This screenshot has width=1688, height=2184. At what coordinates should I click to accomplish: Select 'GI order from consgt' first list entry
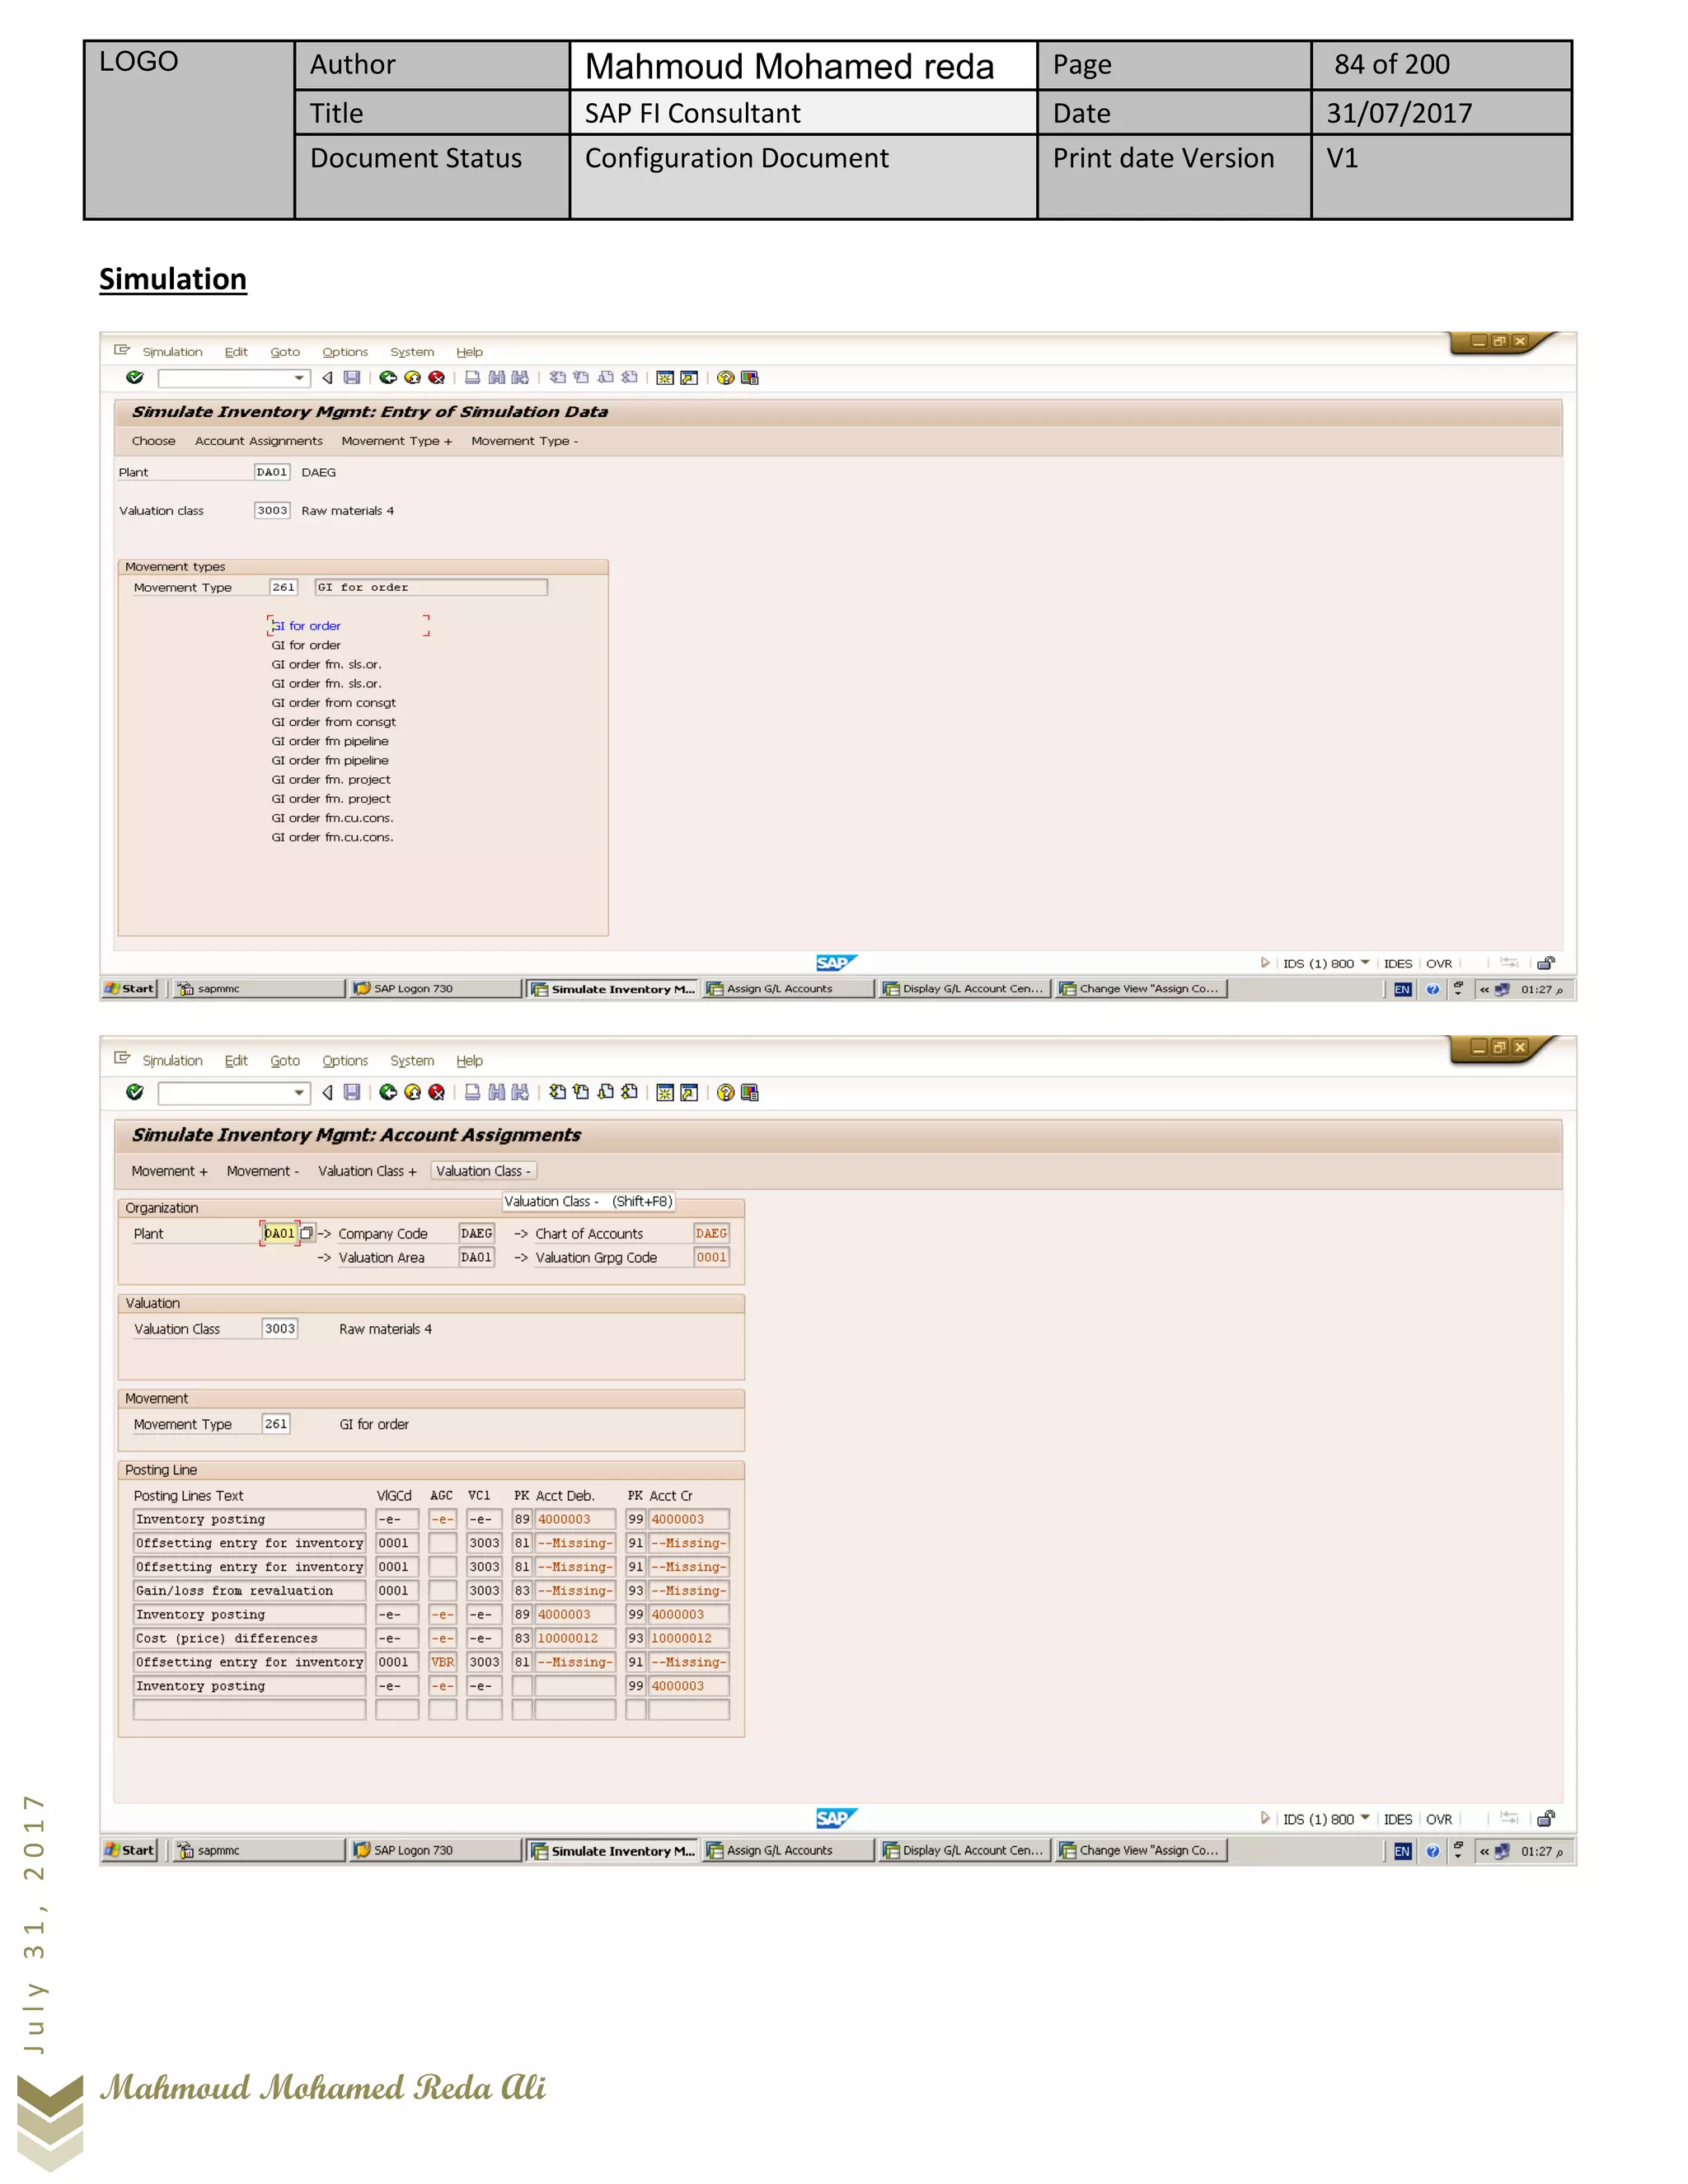click(334, 703)
